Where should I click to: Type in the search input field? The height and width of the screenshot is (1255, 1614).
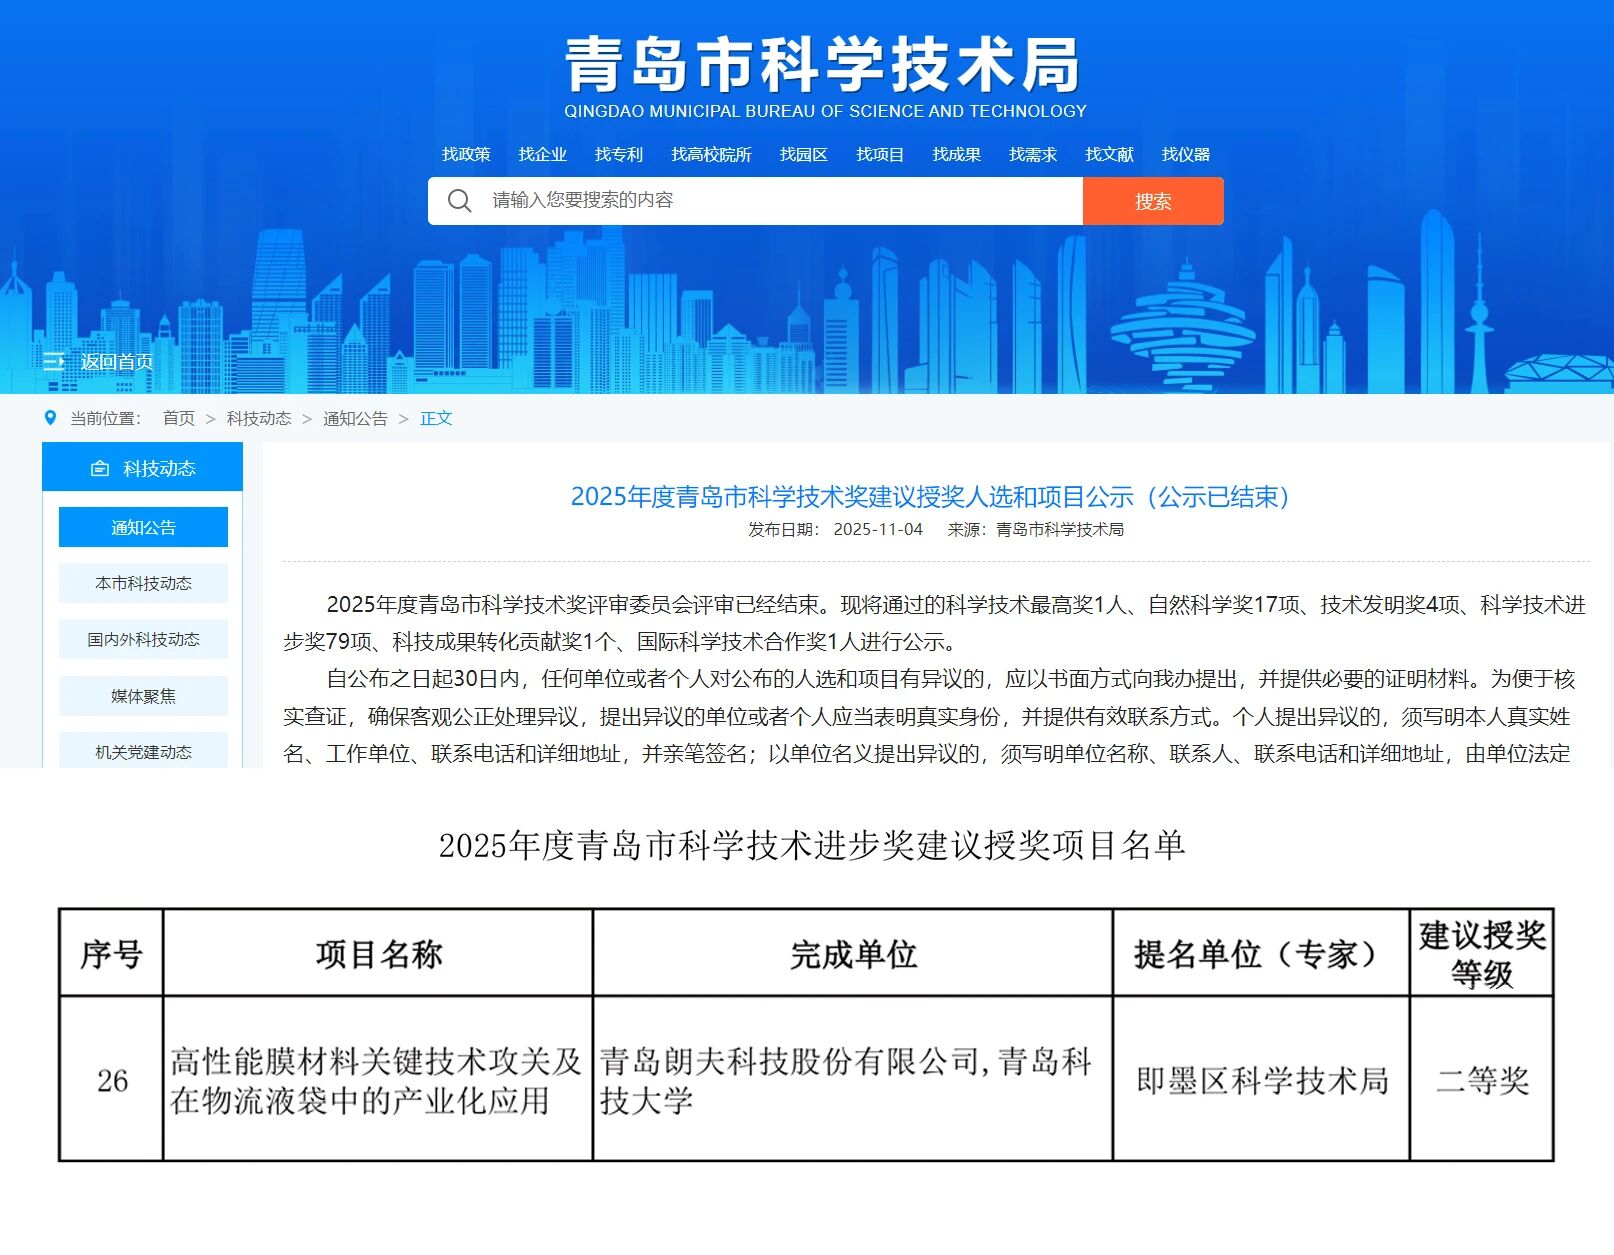coord(780,201)
